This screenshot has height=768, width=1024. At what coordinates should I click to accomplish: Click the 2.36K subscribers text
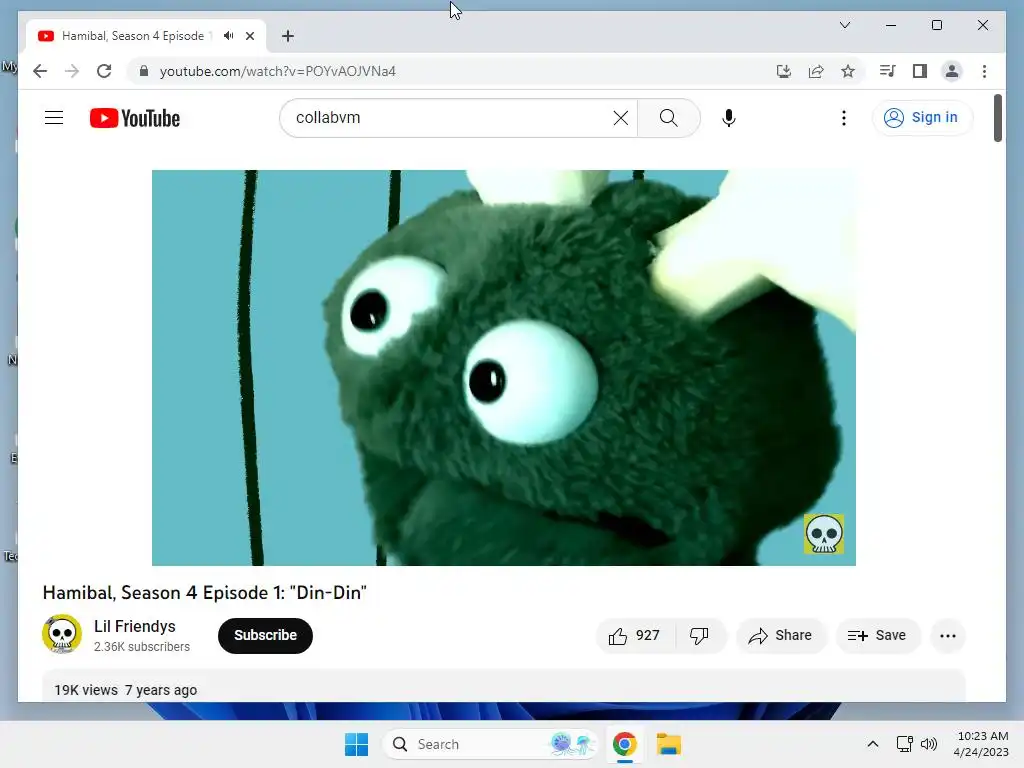coord(142,647)
